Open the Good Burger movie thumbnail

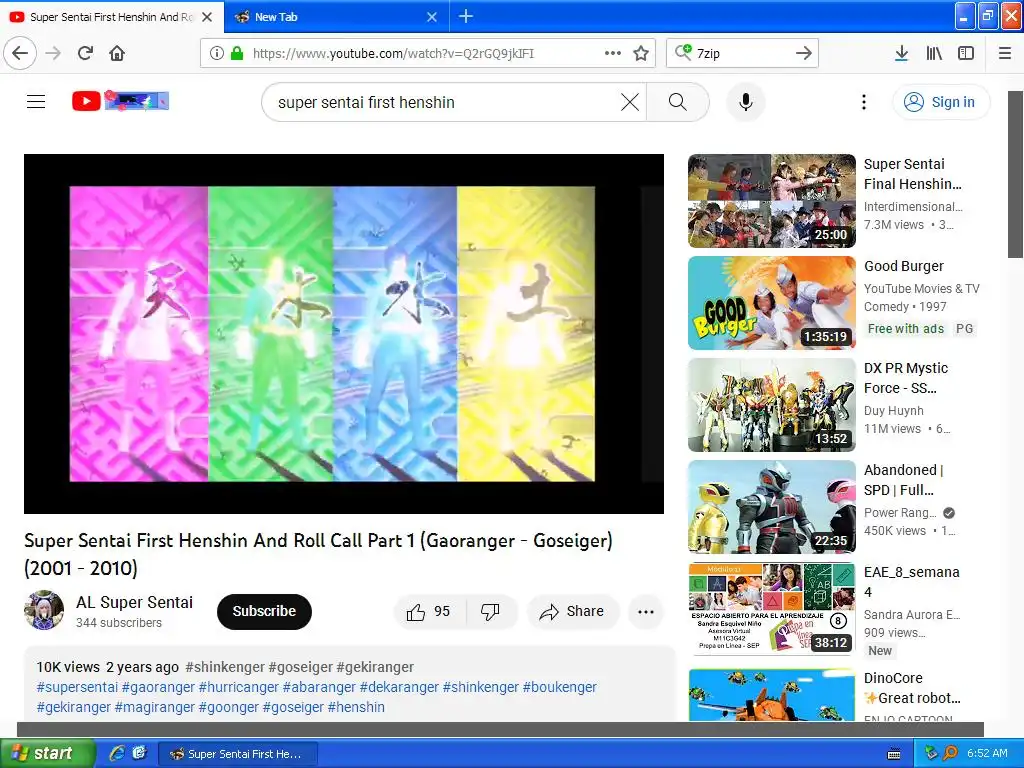(772, 303)
